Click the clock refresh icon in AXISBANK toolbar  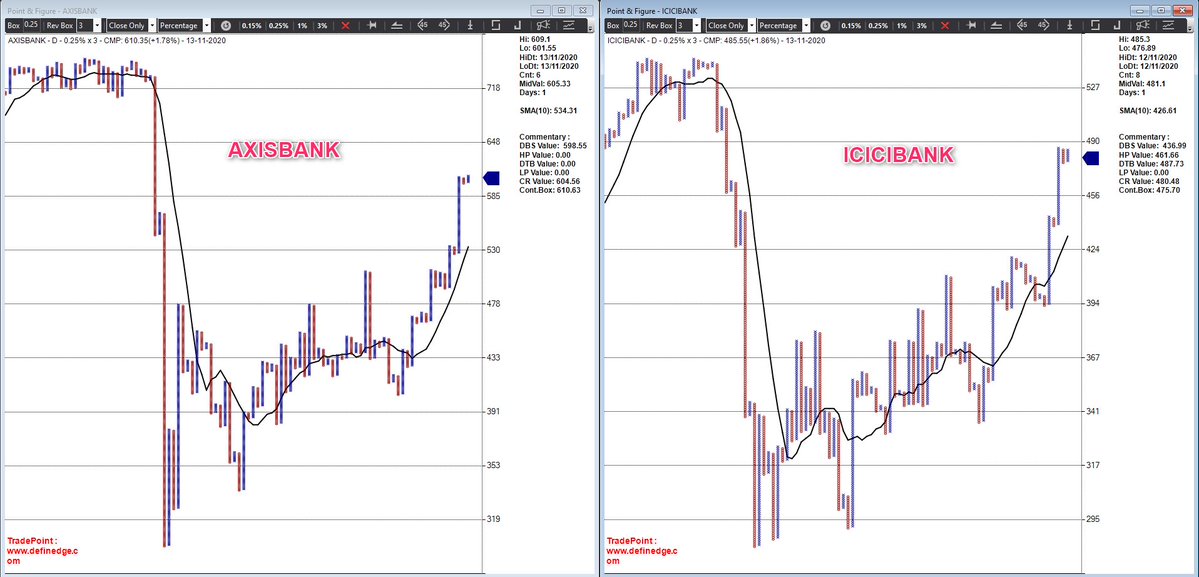[x=226, y=25]
